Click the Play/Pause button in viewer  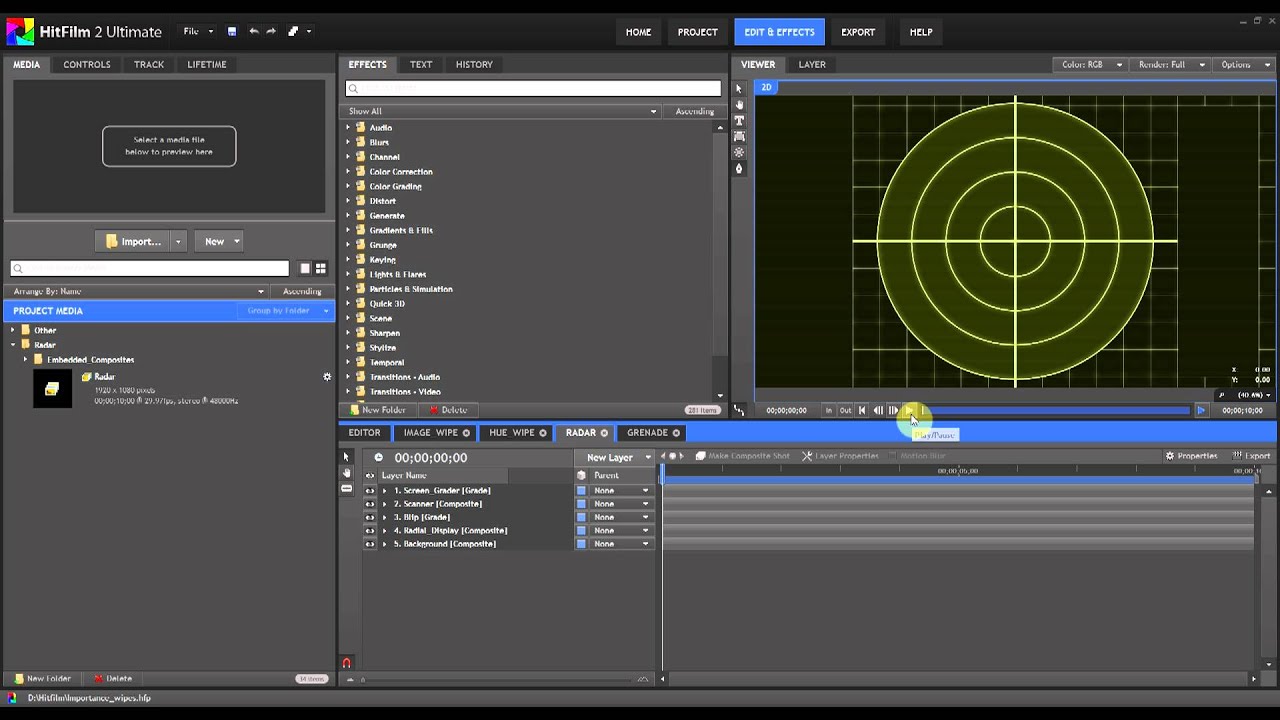(x=909, y=410)
